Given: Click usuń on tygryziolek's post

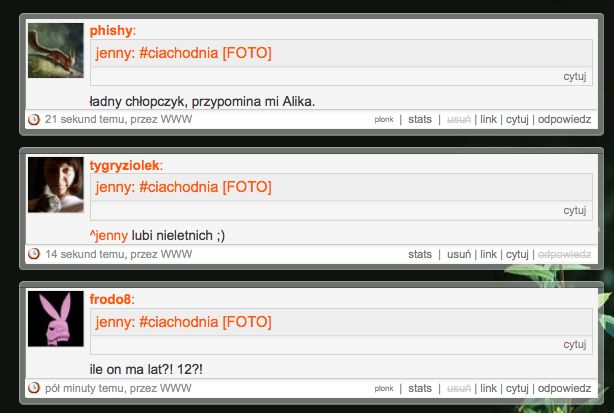Looking at the screenshot, I should pyautogui.click(x=459, y=254).
